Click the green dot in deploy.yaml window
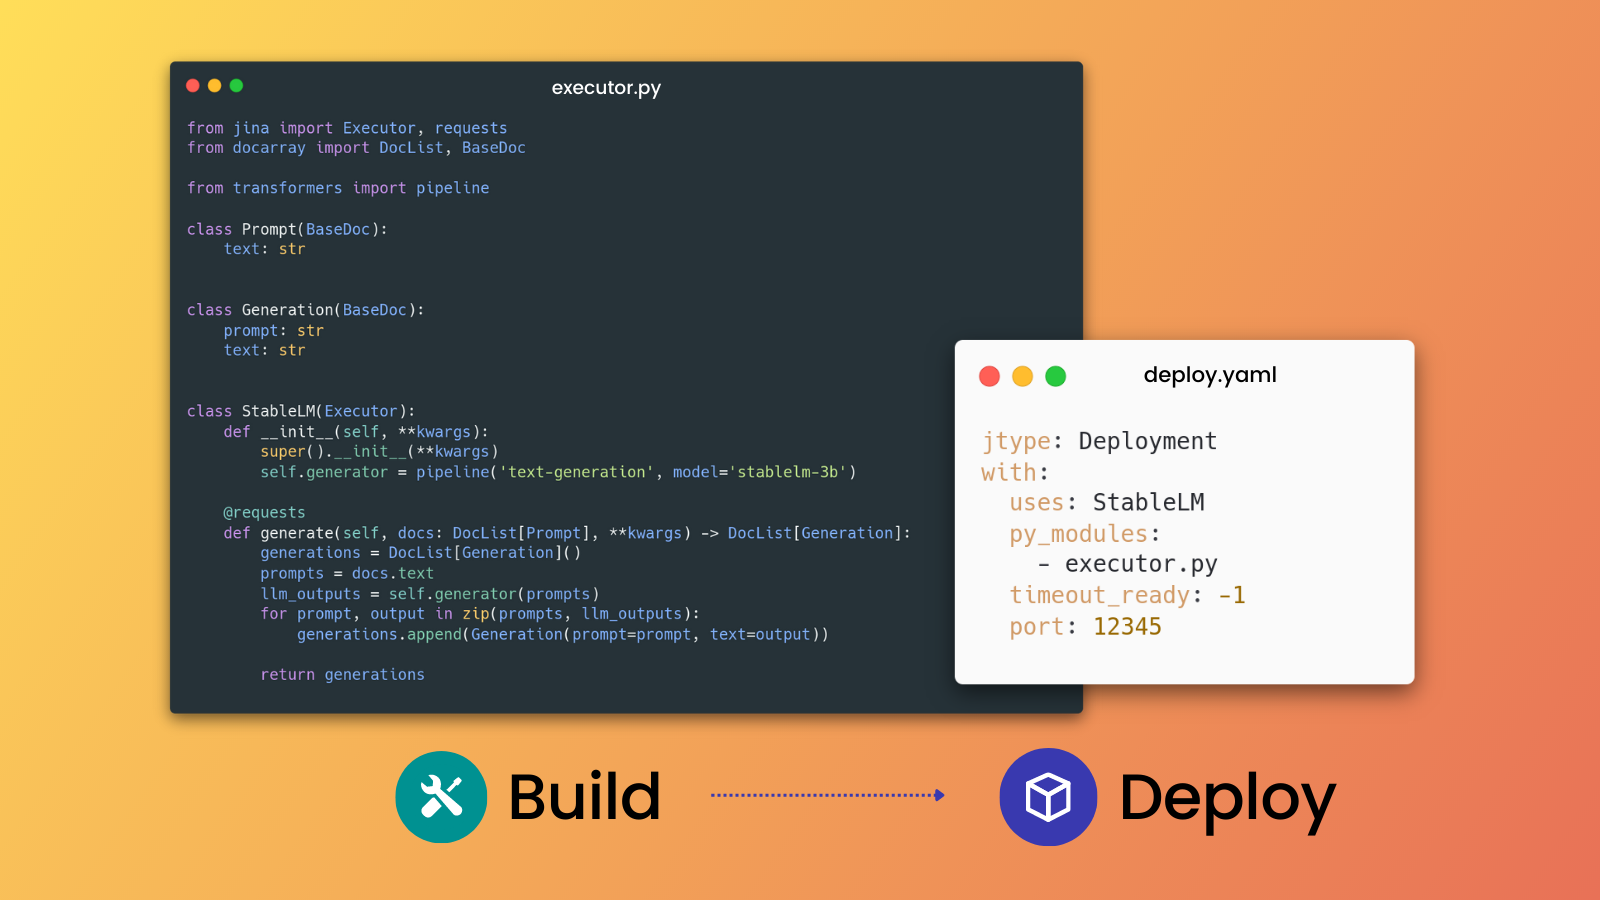 (1055, 376)
